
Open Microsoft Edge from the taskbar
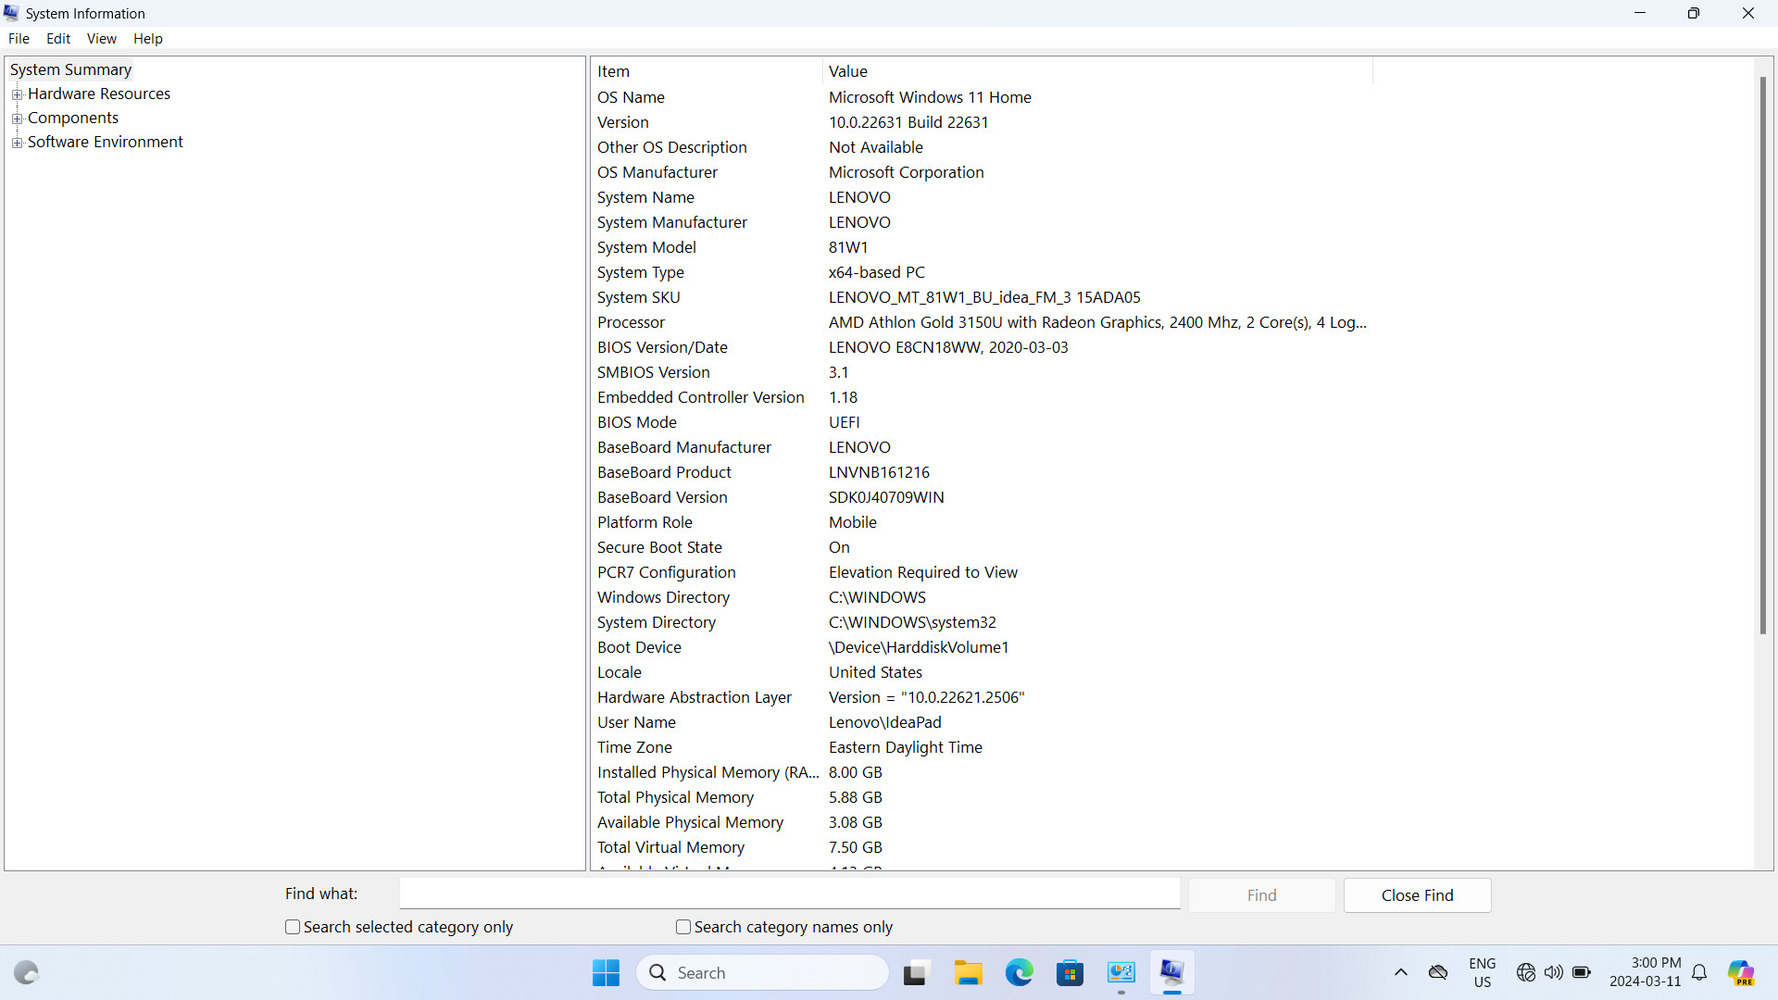click(x=1019, y=972)
